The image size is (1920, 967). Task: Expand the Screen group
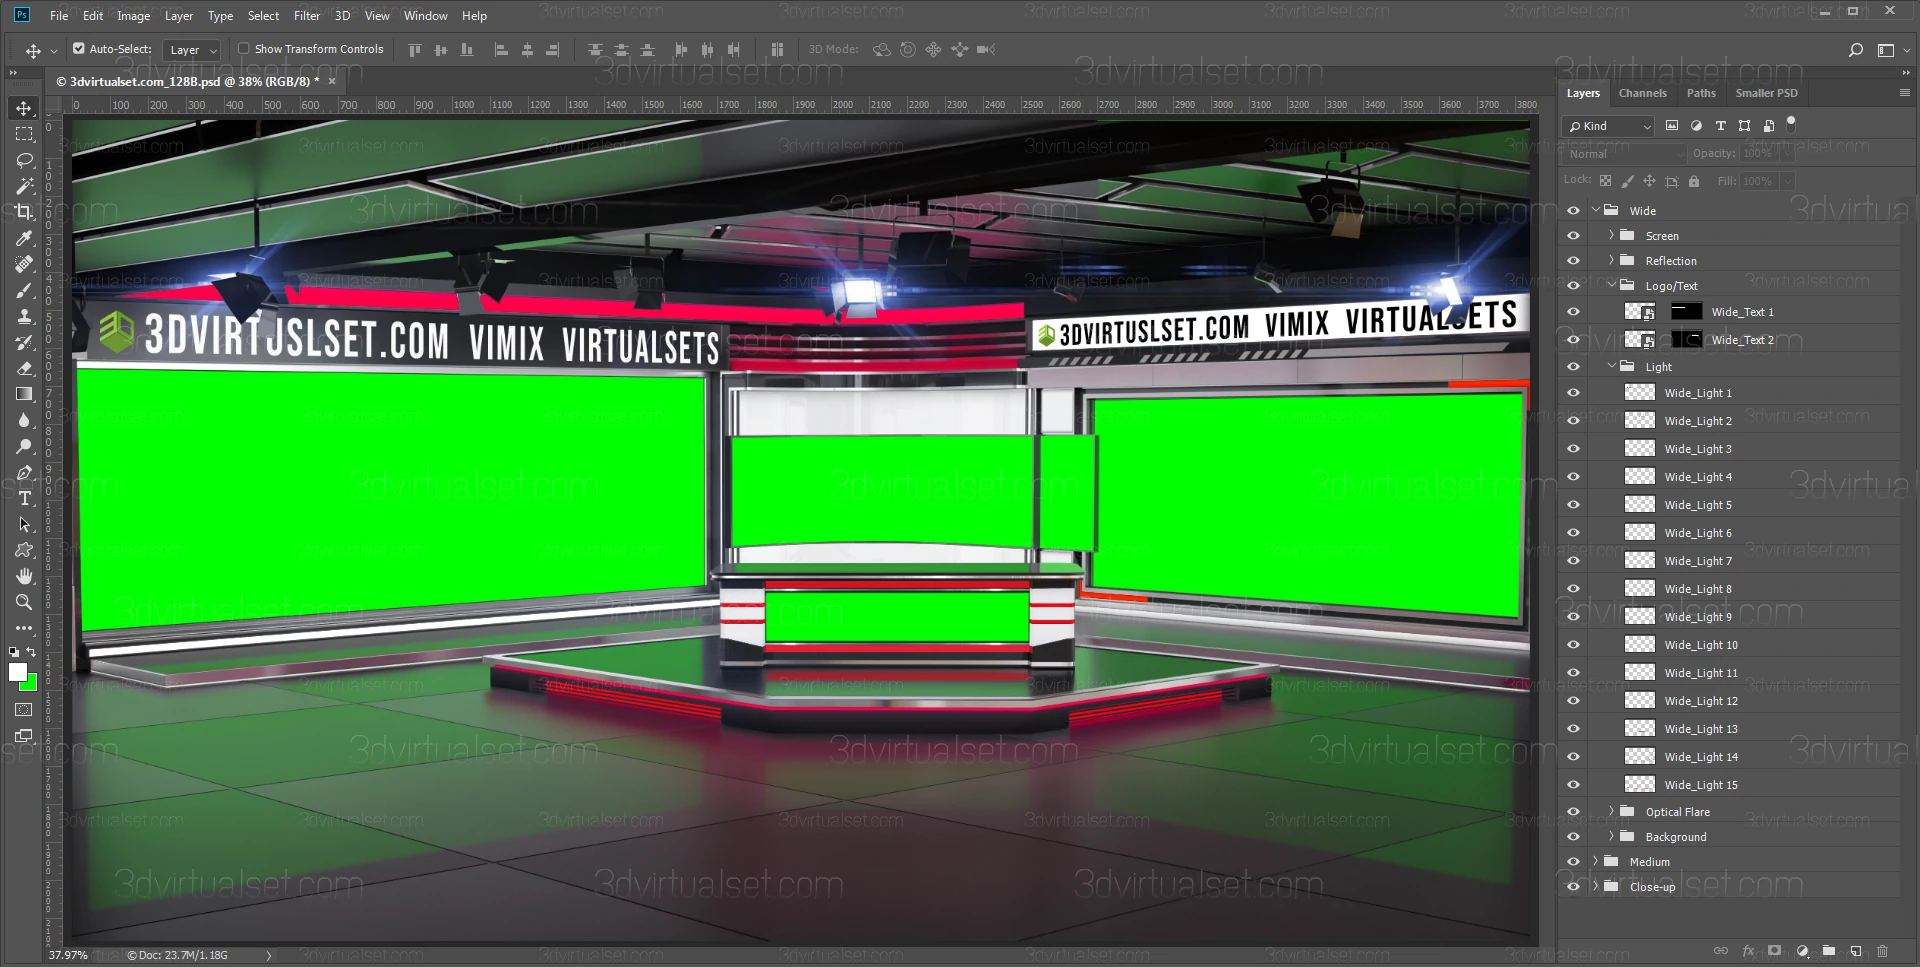point(1611,236)
